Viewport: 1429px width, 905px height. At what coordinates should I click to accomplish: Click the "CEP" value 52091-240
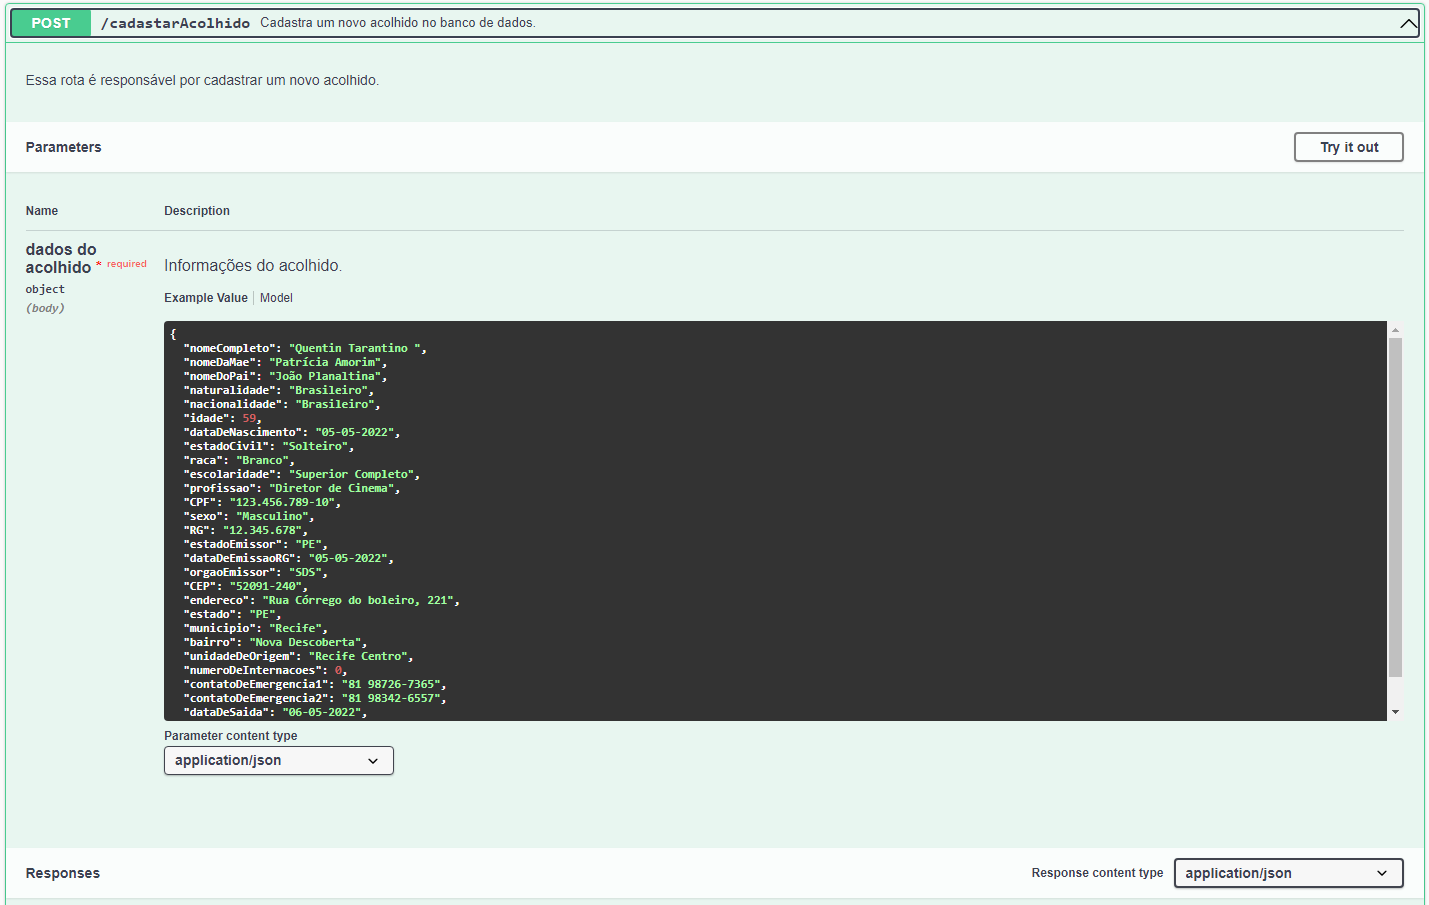(x=265, y=586)
